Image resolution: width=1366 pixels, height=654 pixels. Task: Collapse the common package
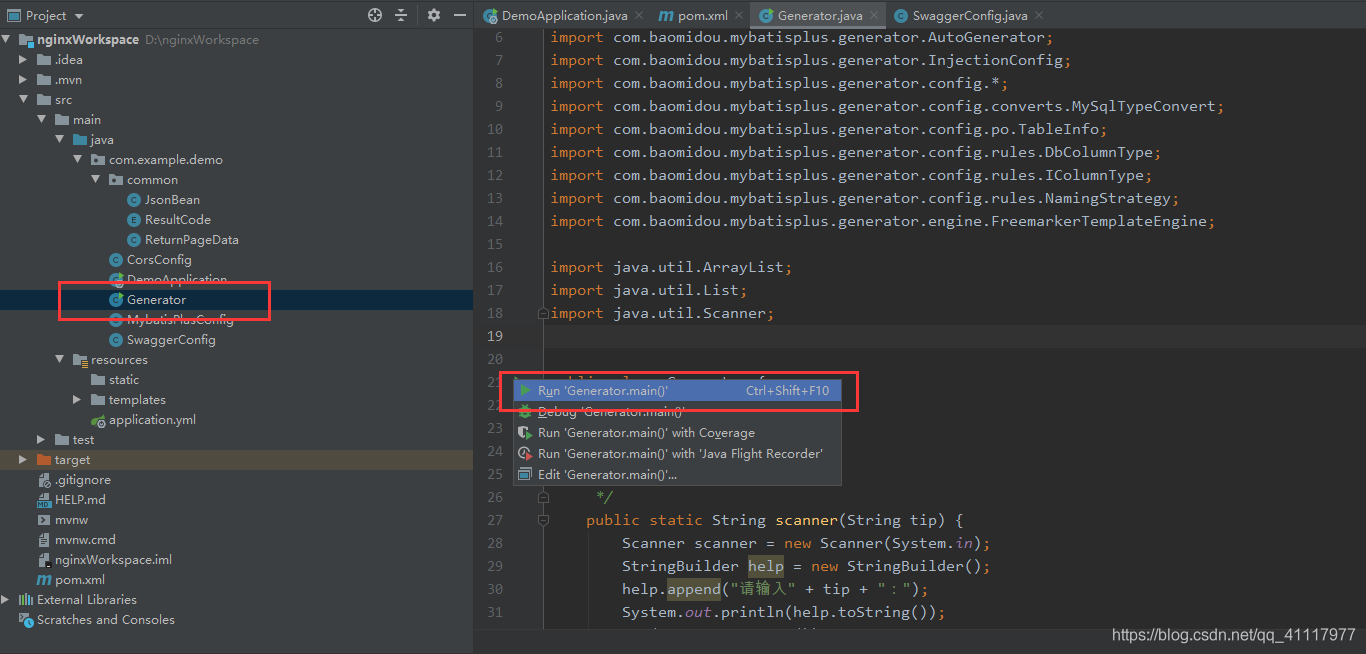96,180
